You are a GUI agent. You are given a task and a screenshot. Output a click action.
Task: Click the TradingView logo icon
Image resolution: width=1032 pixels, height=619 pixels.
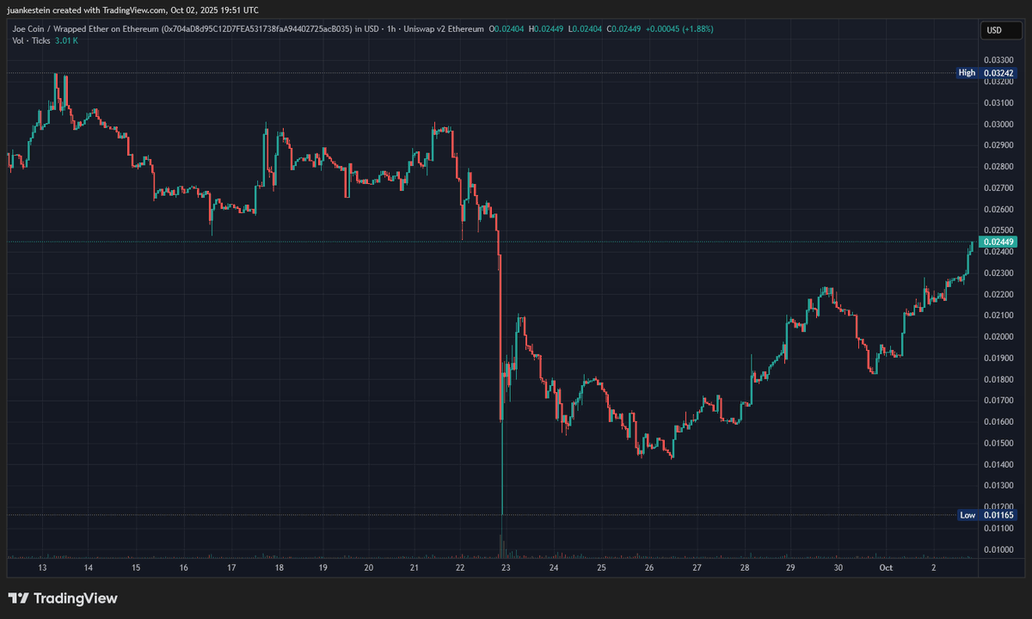pos(18,598)
